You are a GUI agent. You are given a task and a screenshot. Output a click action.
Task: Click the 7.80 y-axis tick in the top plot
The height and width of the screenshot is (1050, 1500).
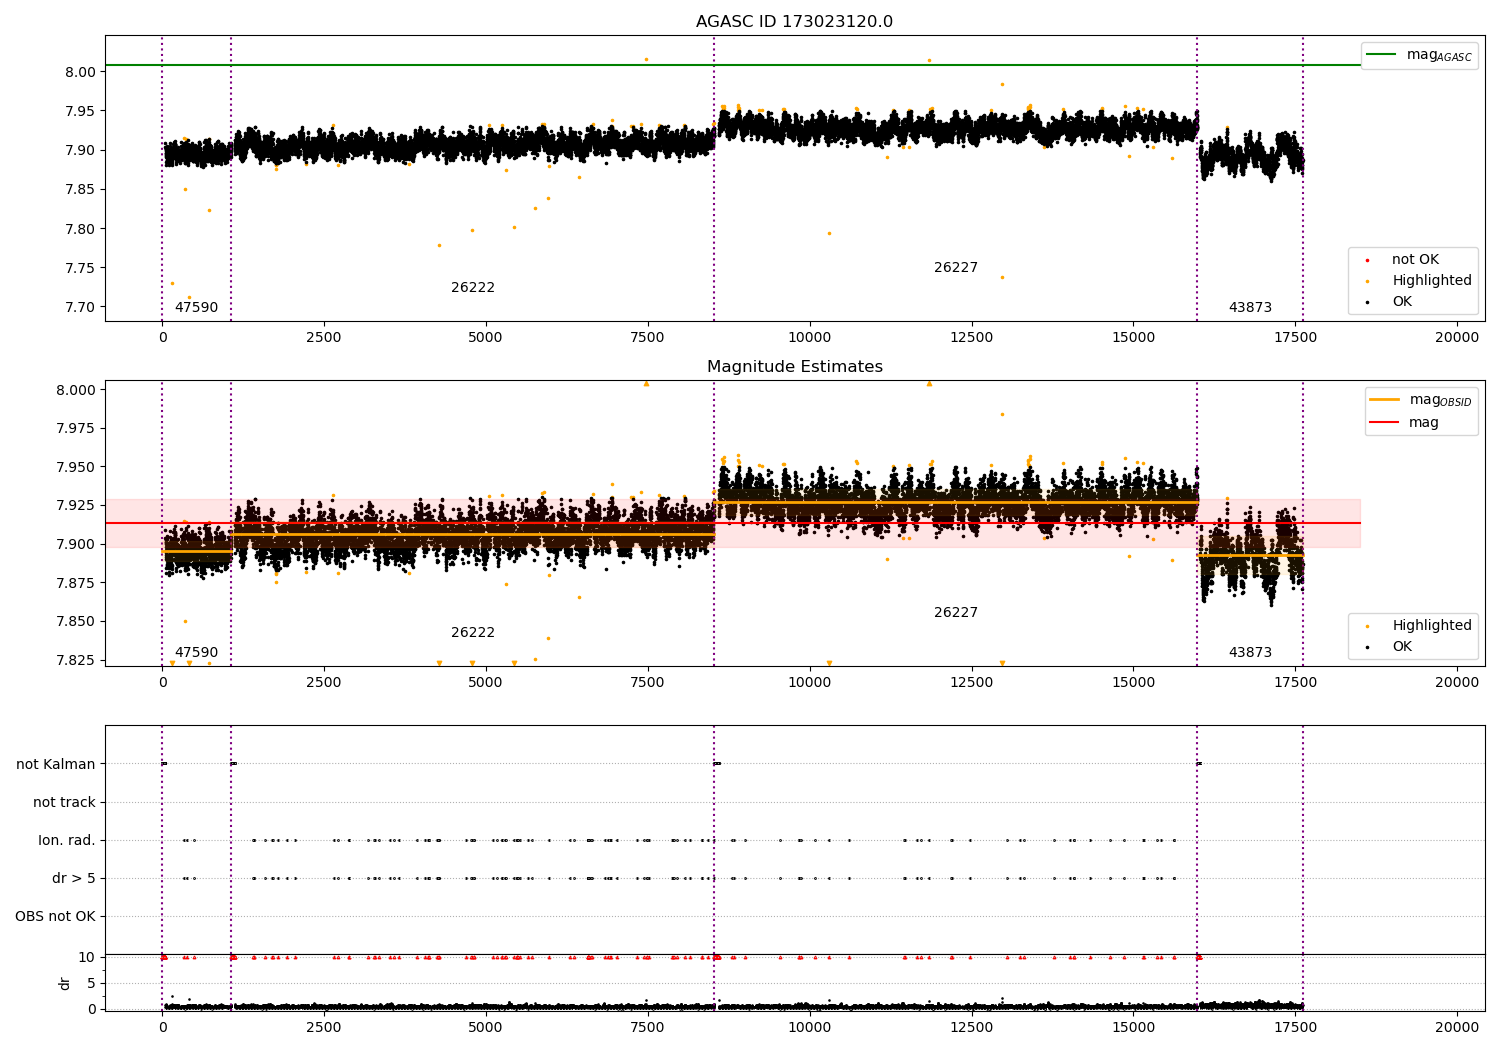click(80, 229)
